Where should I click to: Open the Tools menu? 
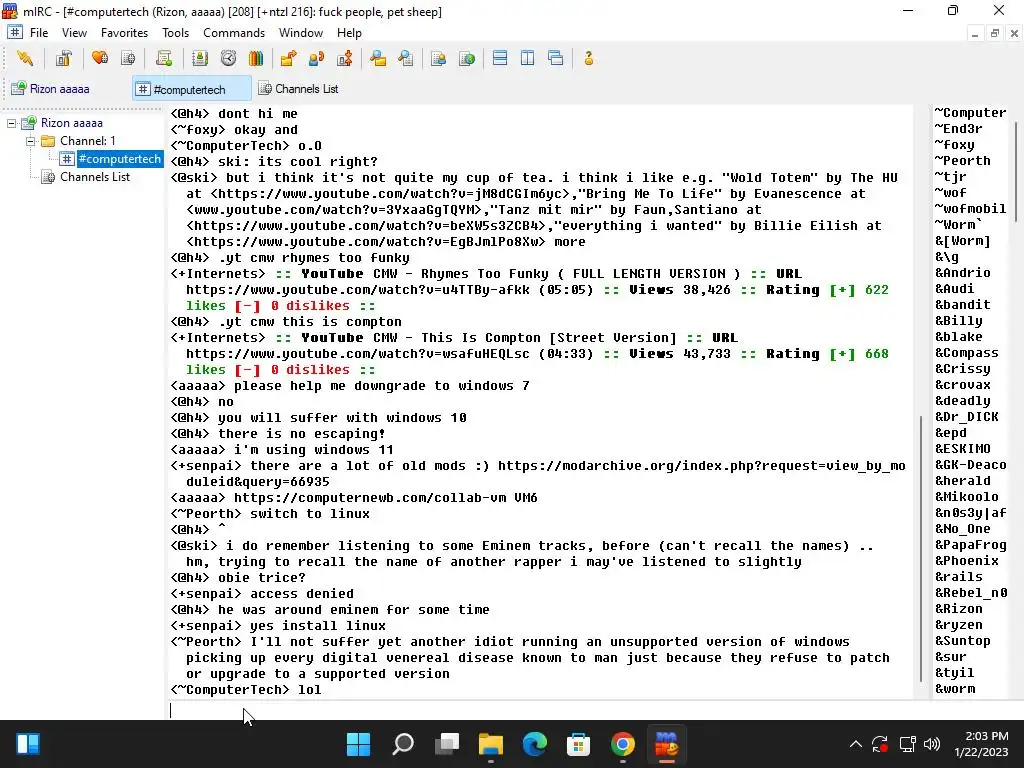(175, 33)
